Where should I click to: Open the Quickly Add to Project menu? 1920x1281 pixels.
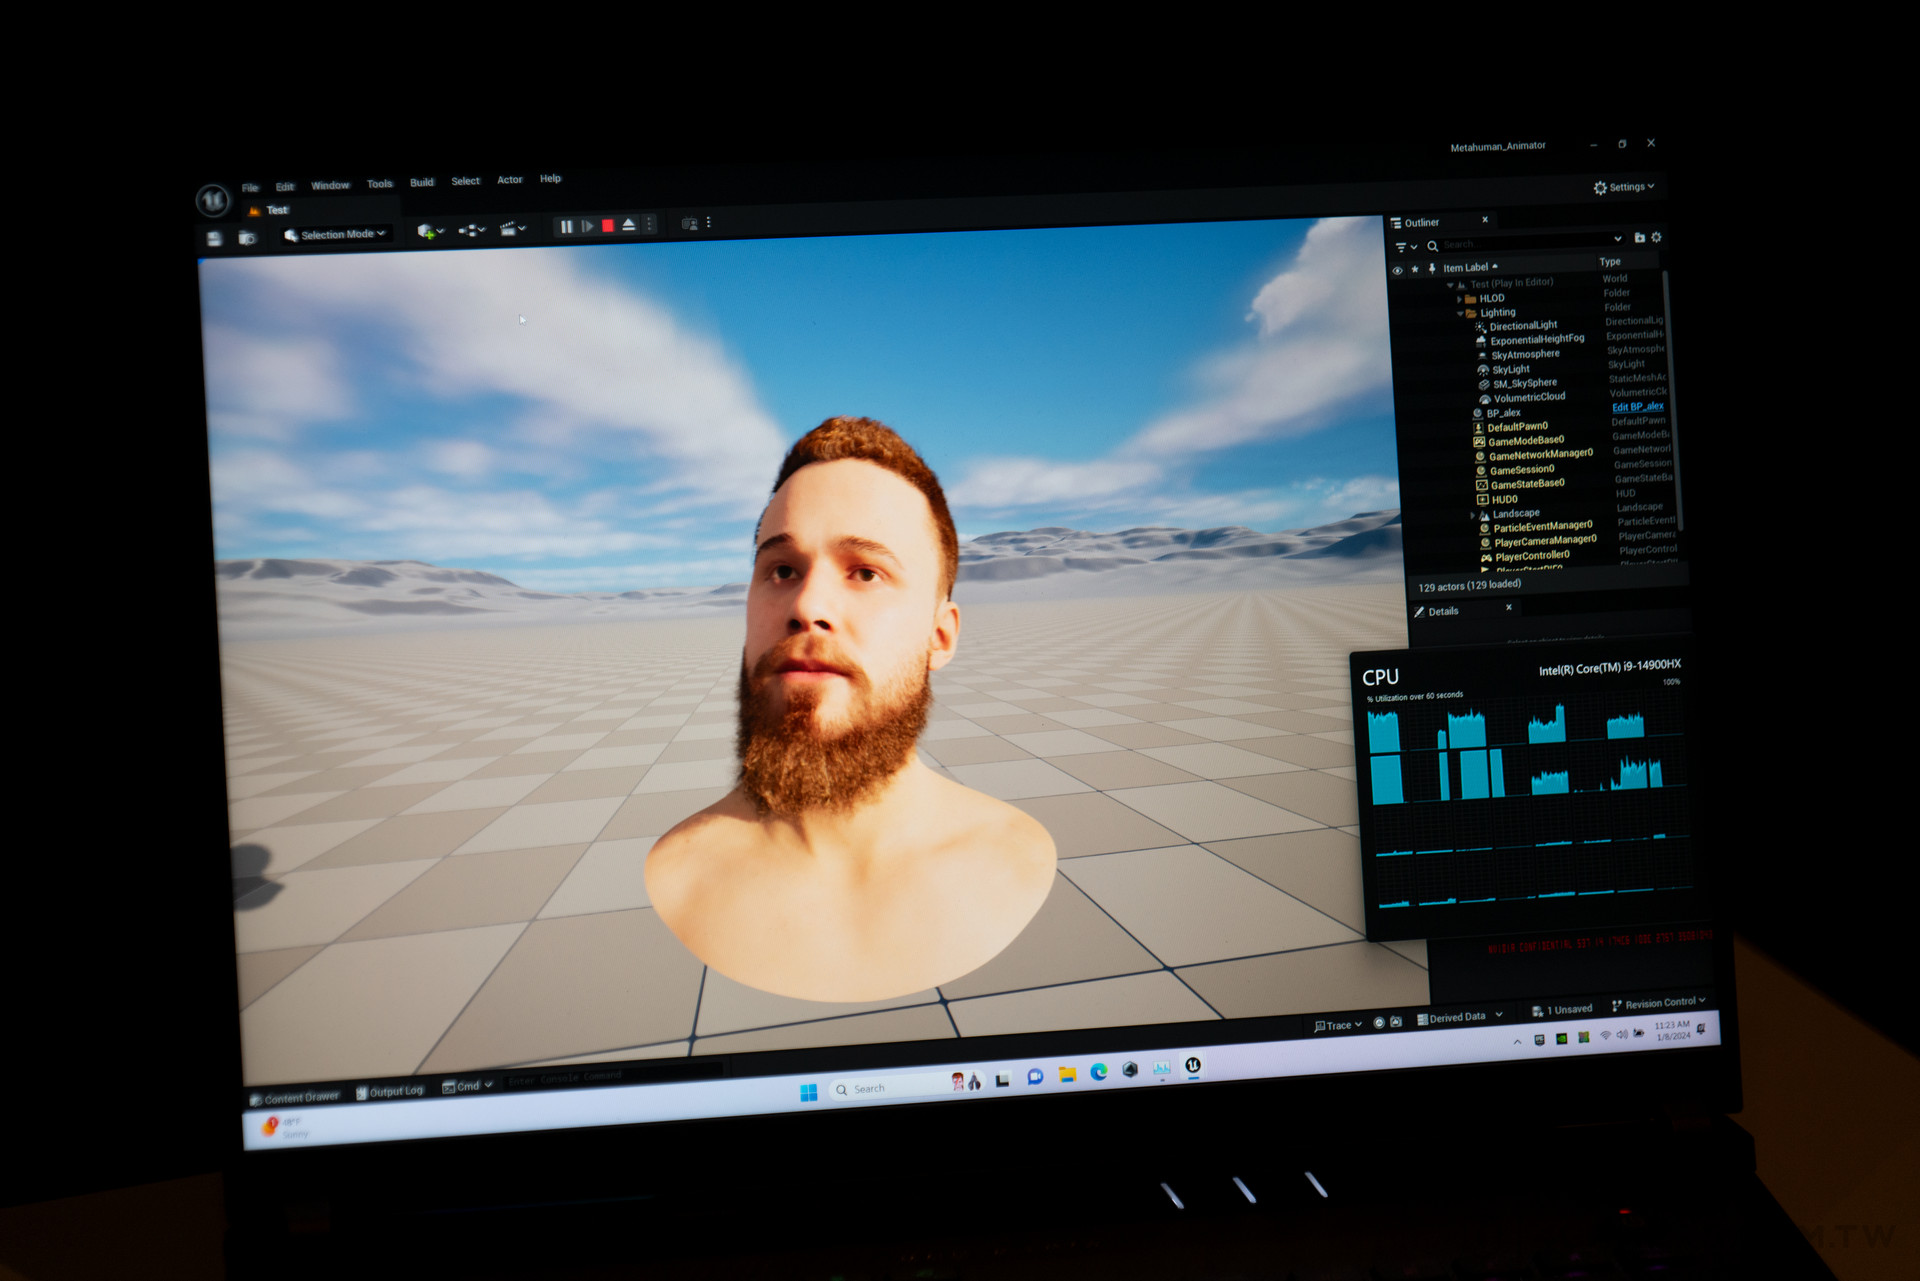click(431, 231)
